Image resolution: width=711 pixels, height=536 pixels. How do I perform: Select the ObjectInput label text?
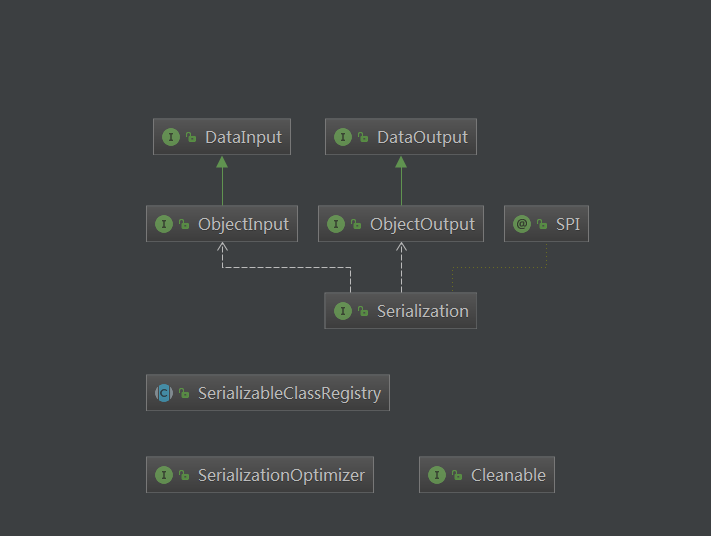(243, 224)
